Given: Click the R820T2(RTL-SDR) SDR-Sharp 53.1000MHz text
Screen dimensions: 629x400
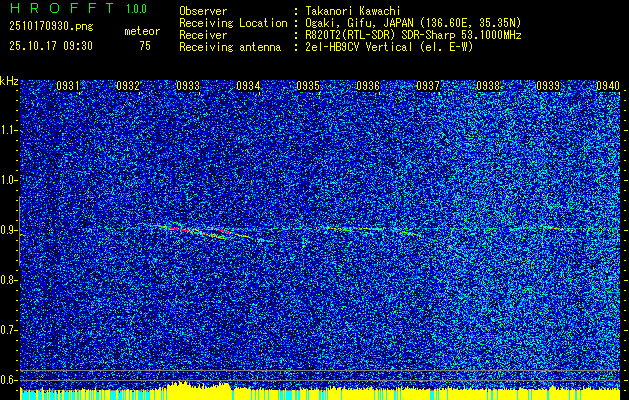Looking at the screenshot, I should coord(413,35).
